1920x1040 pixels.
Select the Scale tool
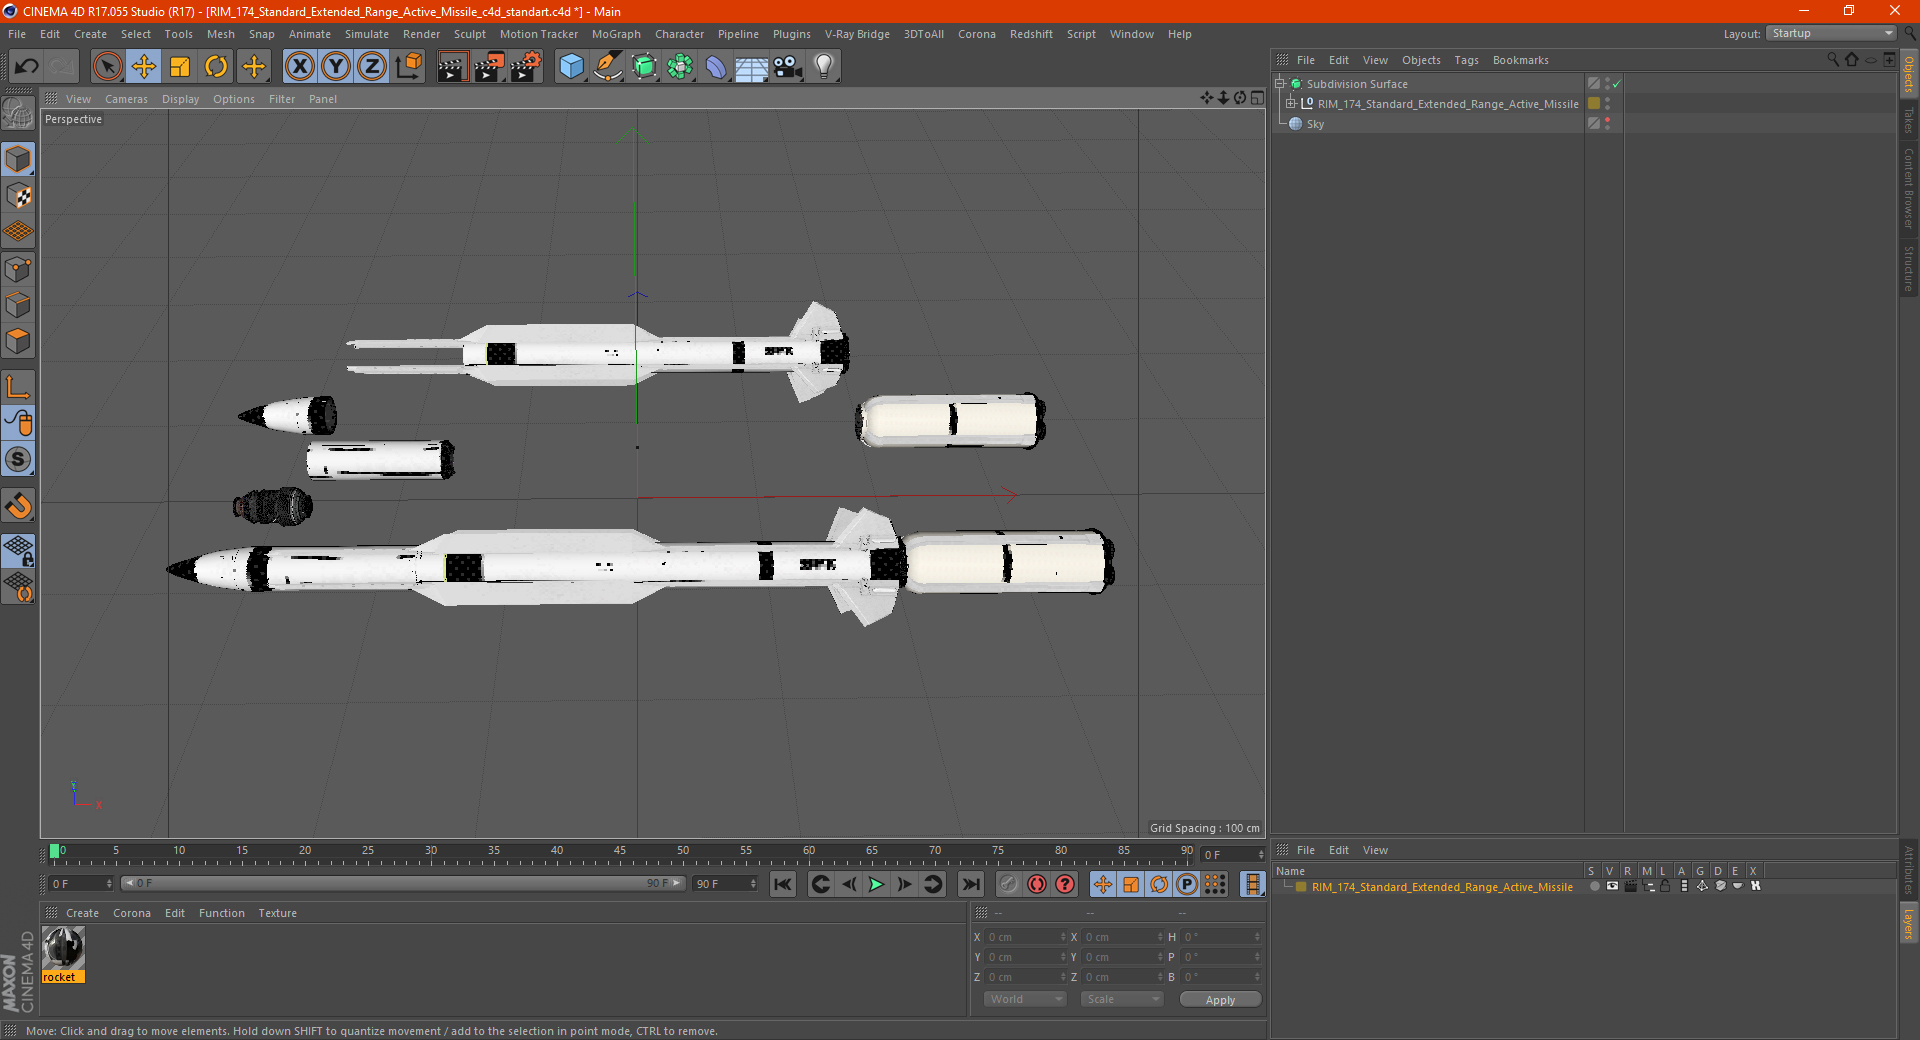[x=179, y=66]
